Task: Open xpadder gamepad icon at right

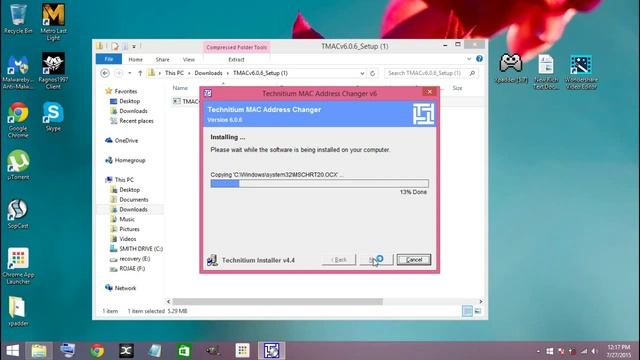Action: click(x=511, y=68)
